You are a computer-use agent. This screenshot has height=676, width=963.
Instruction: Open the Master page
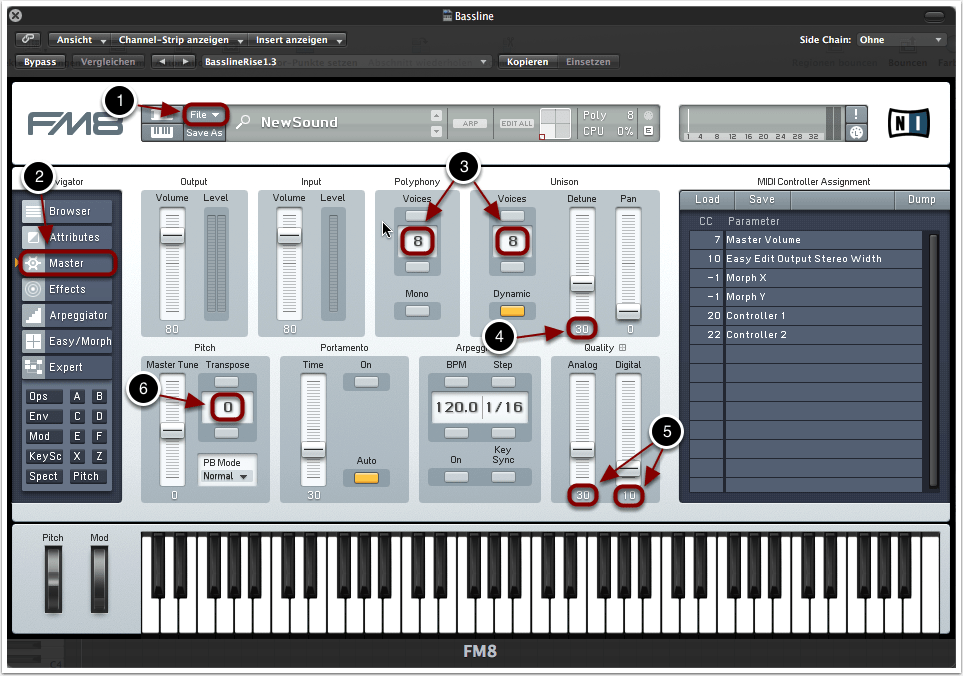tap(67, 263)
